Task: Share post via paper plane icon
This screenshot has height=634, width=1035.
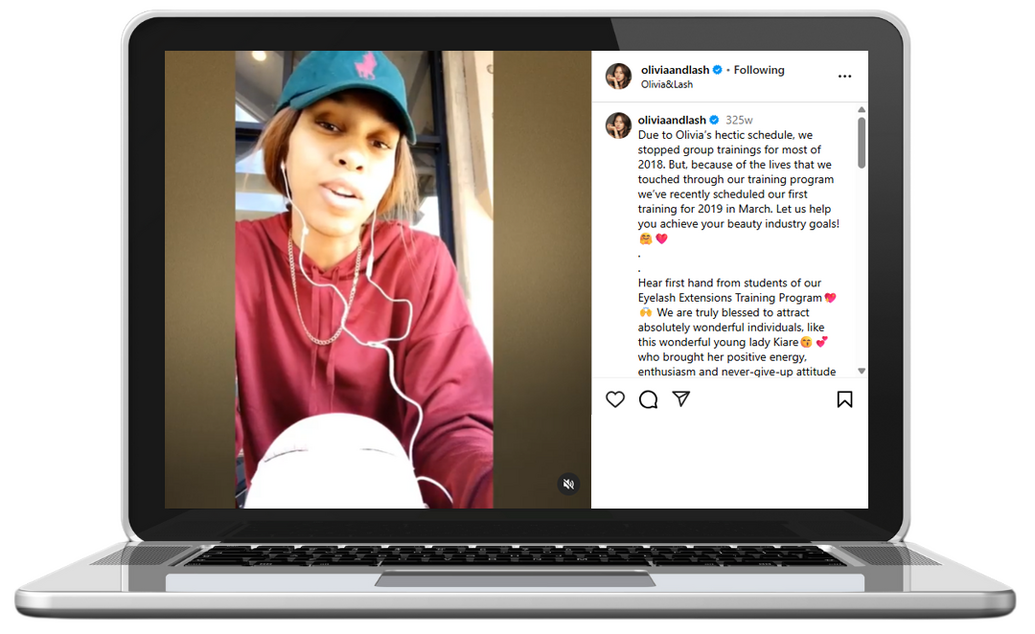Action: pos(681,398)
